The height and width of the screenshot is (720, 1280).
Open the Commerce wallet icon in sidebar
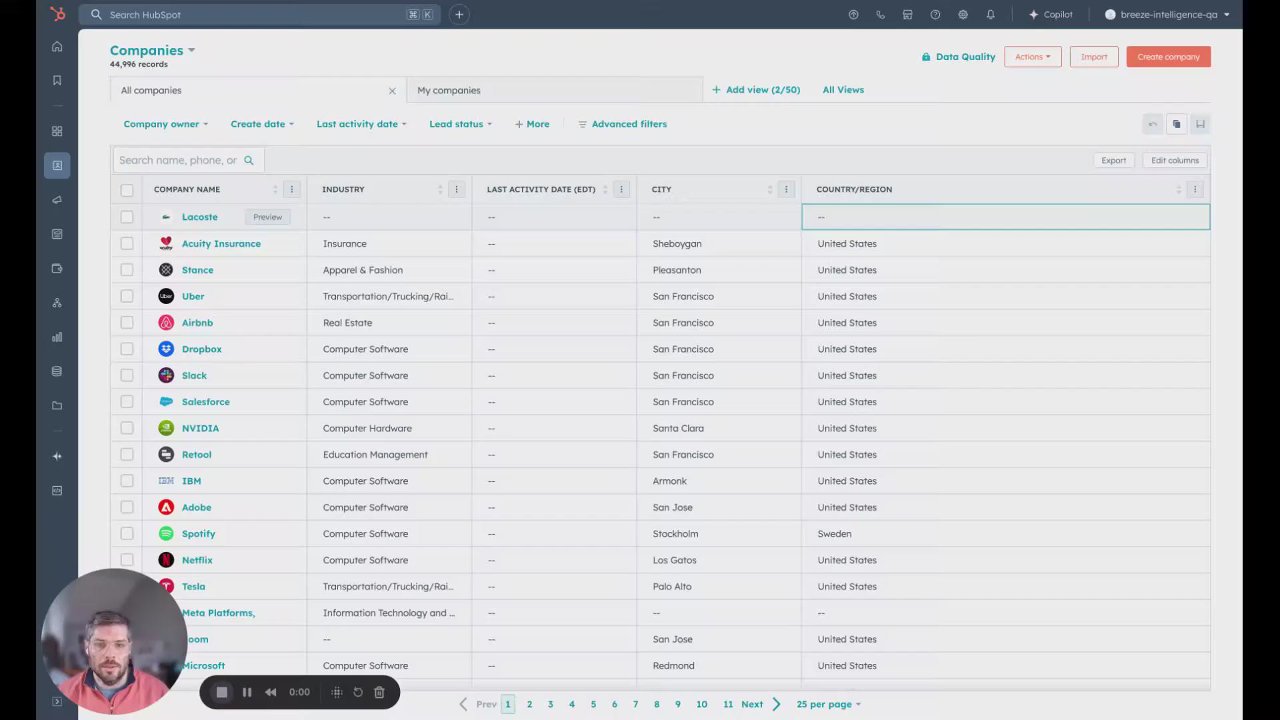(57, 268)
